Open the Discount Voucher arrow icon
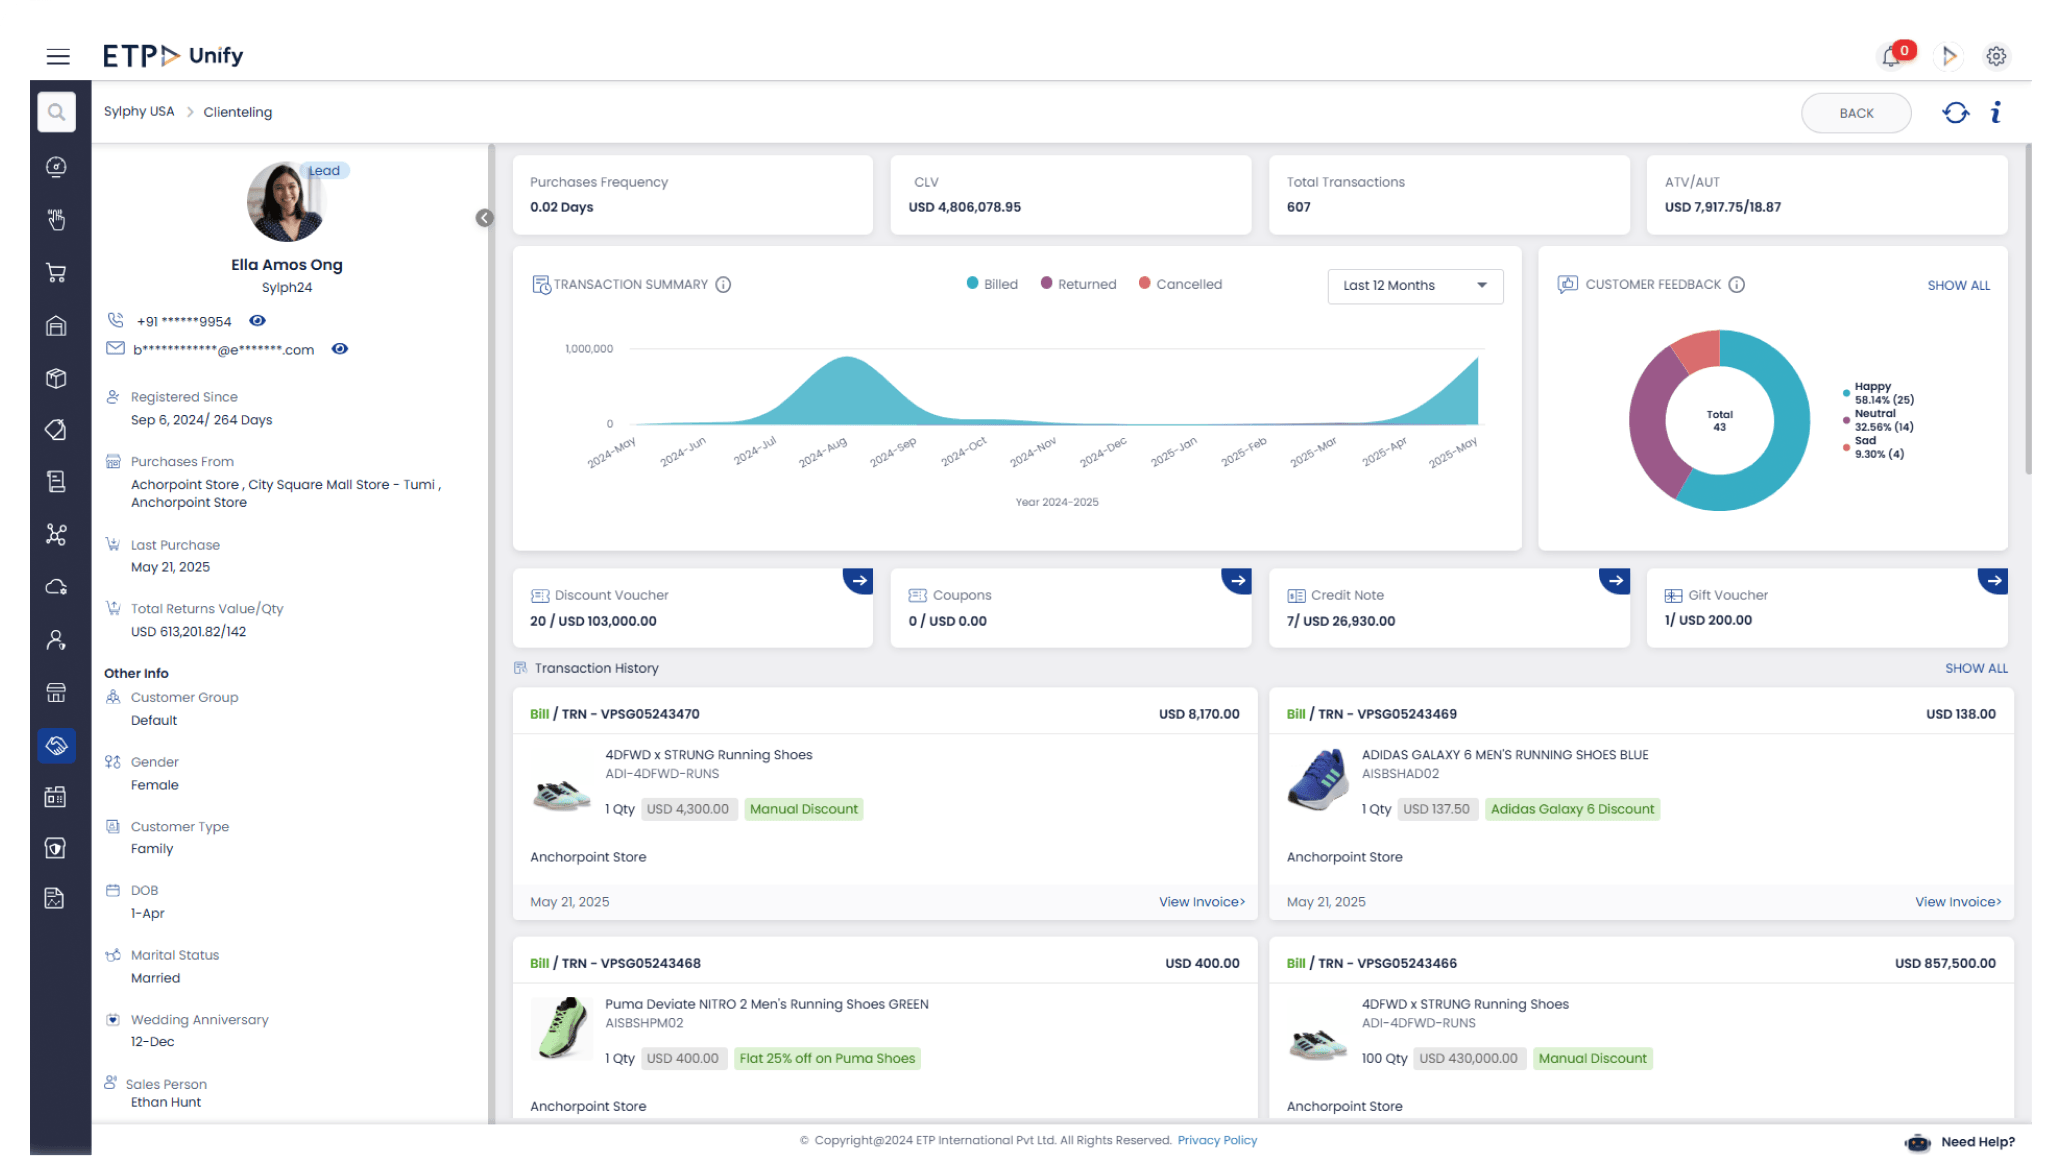2064x1174 pixels. 859,580
